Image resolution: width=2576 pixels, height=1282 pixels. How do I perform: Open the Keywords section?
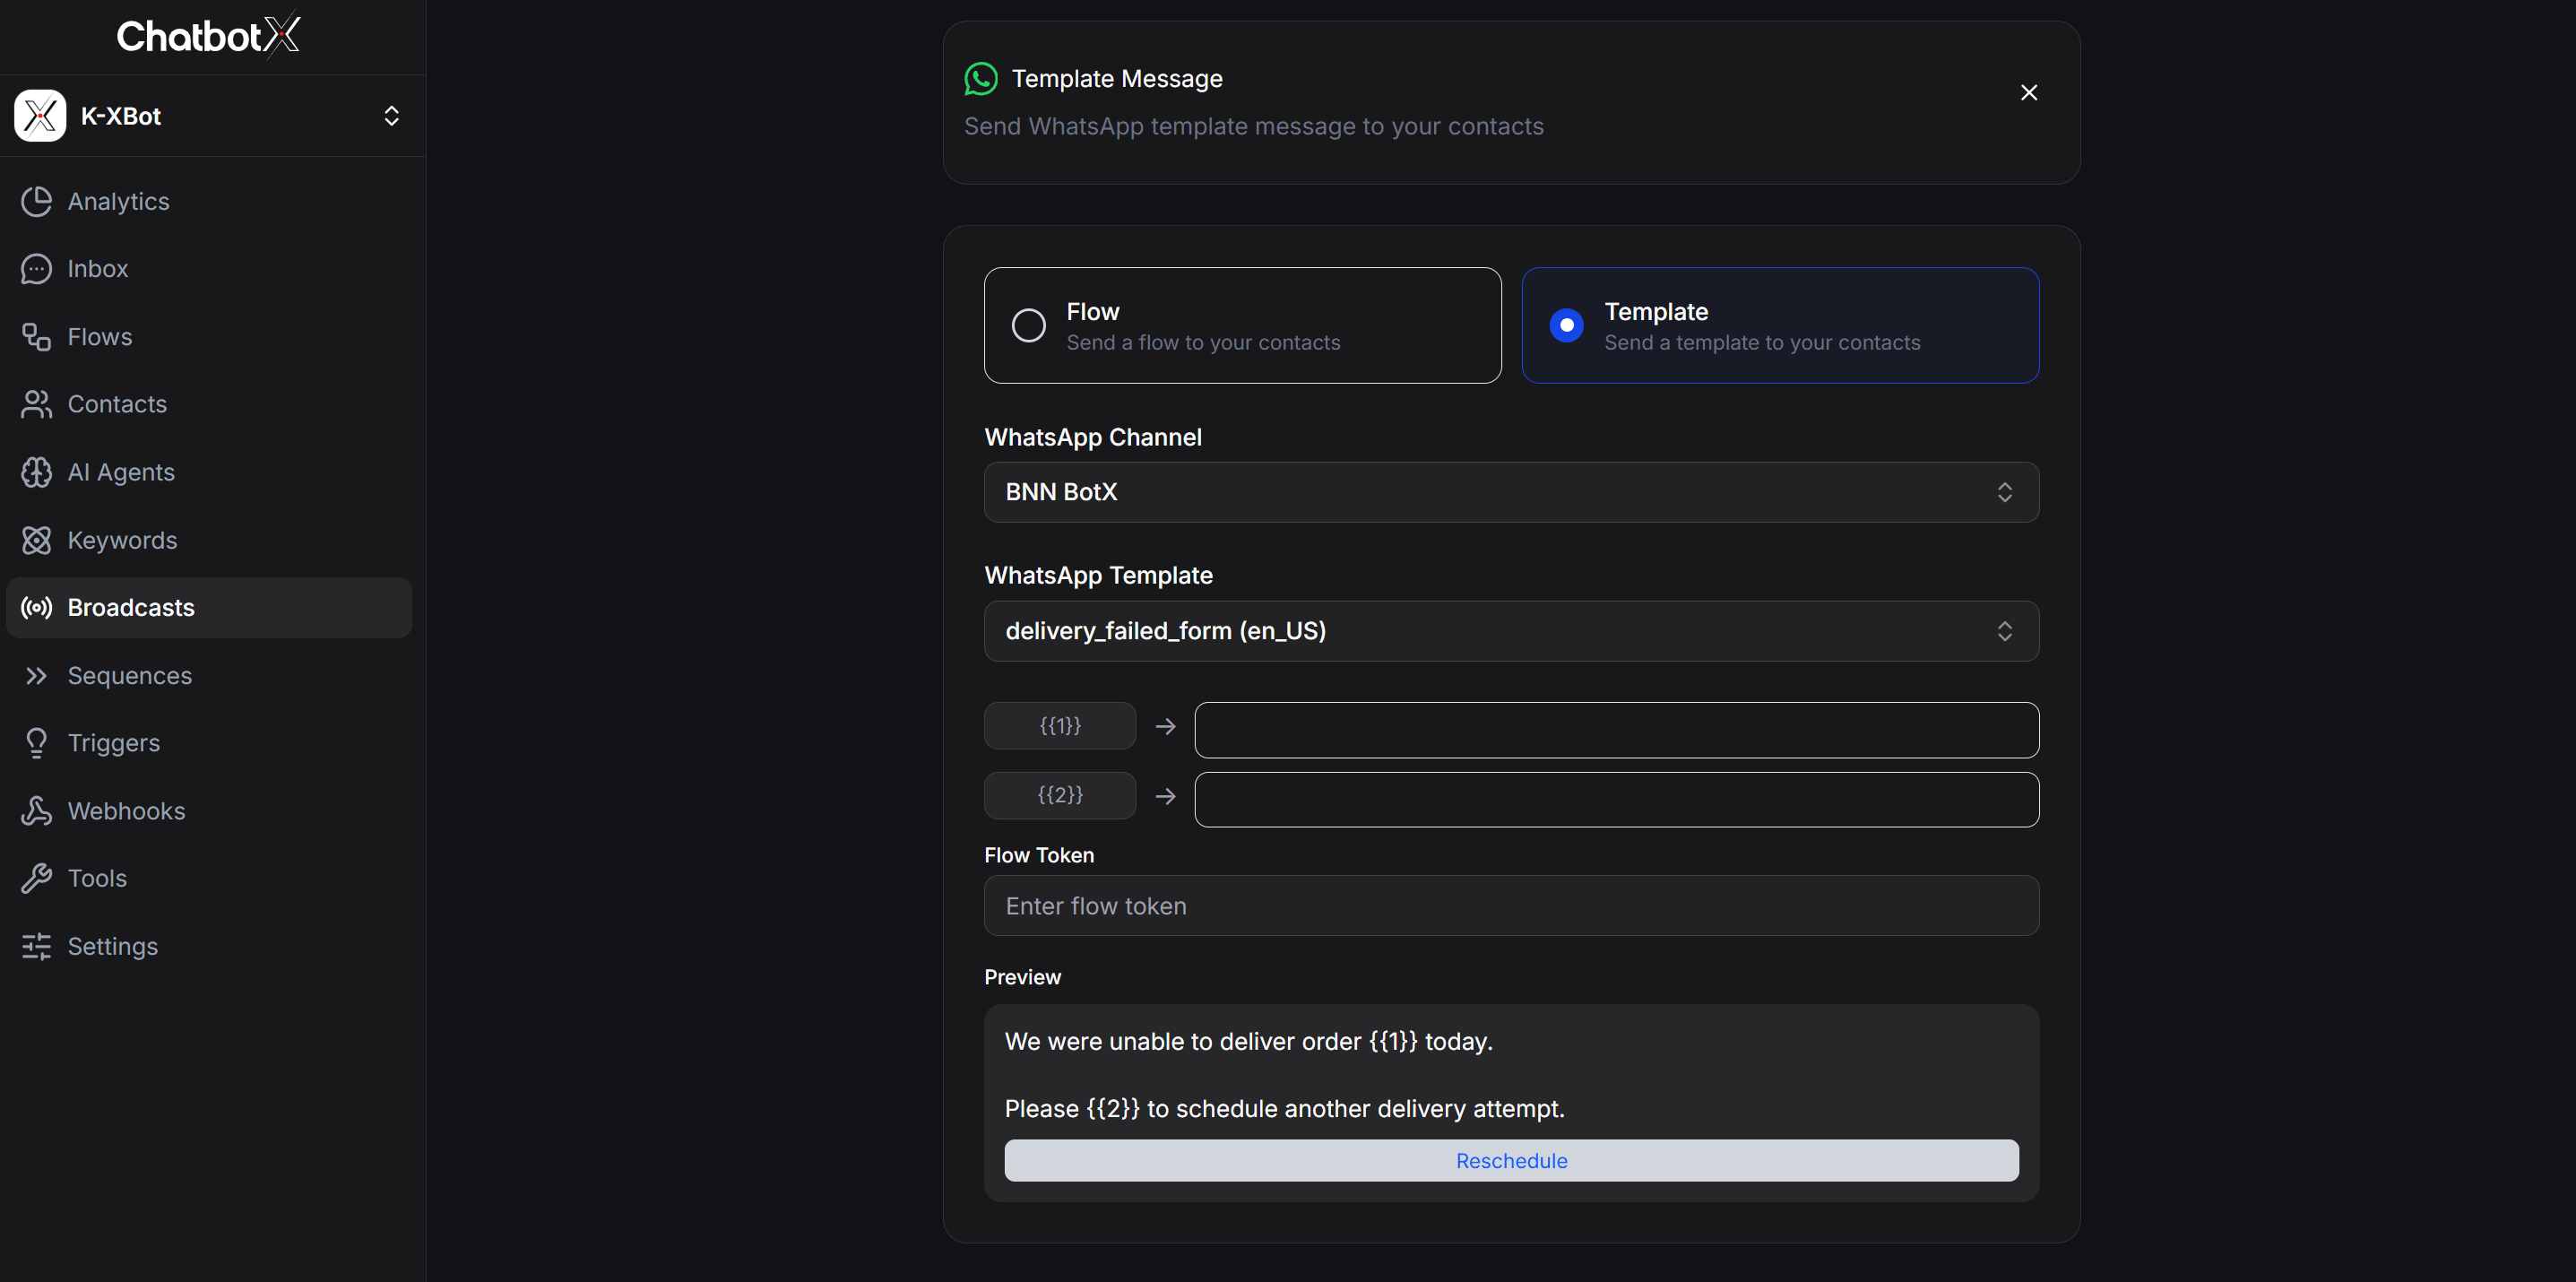coord(209,540)
